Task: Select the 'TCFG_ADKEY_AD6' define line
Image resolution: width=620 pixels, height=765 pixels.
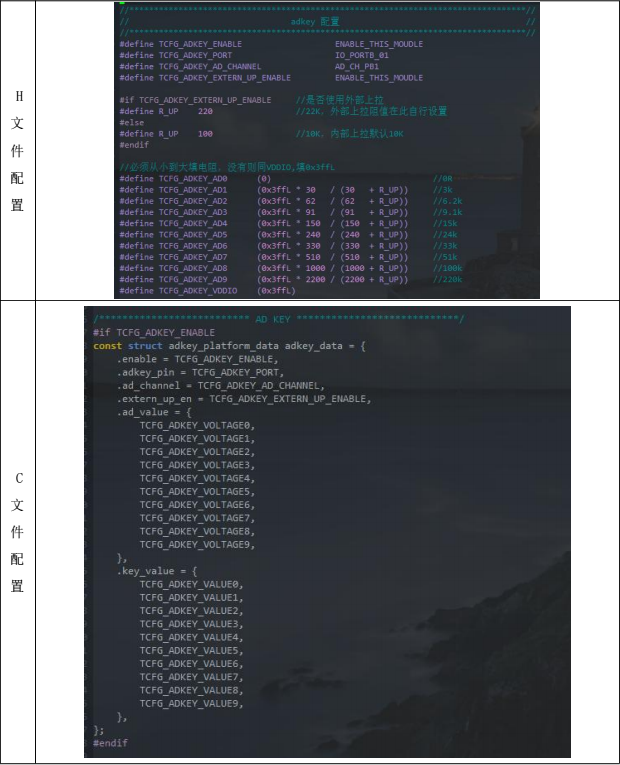Action: 288,246
